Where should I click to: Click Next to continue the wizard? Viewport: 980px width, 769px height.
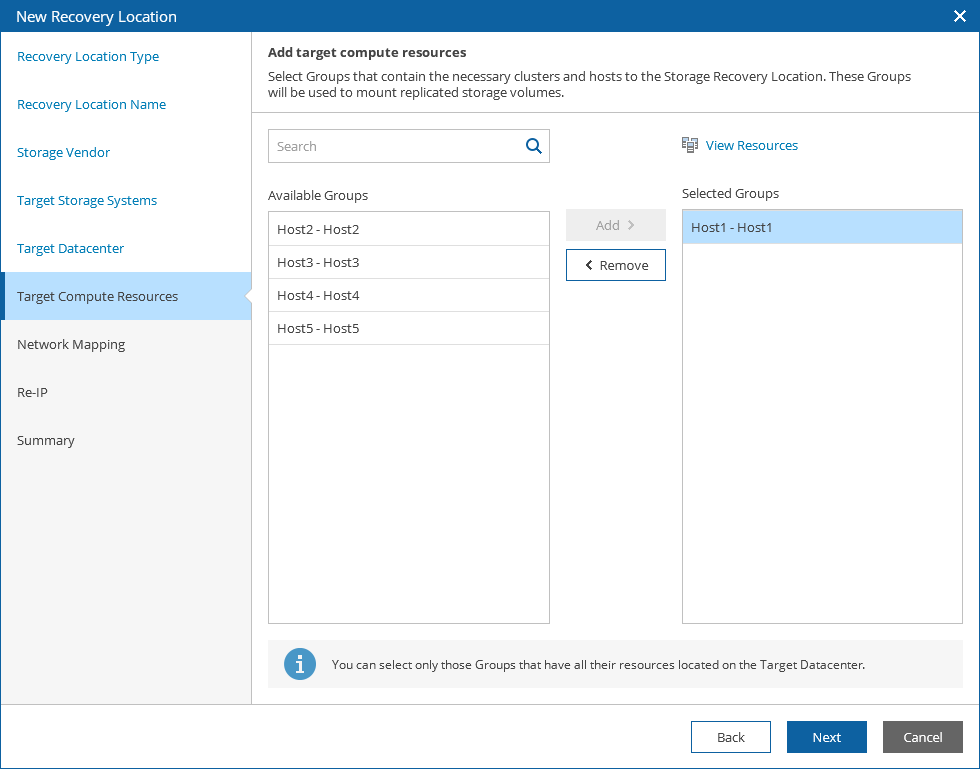click(x=826, y=737)
